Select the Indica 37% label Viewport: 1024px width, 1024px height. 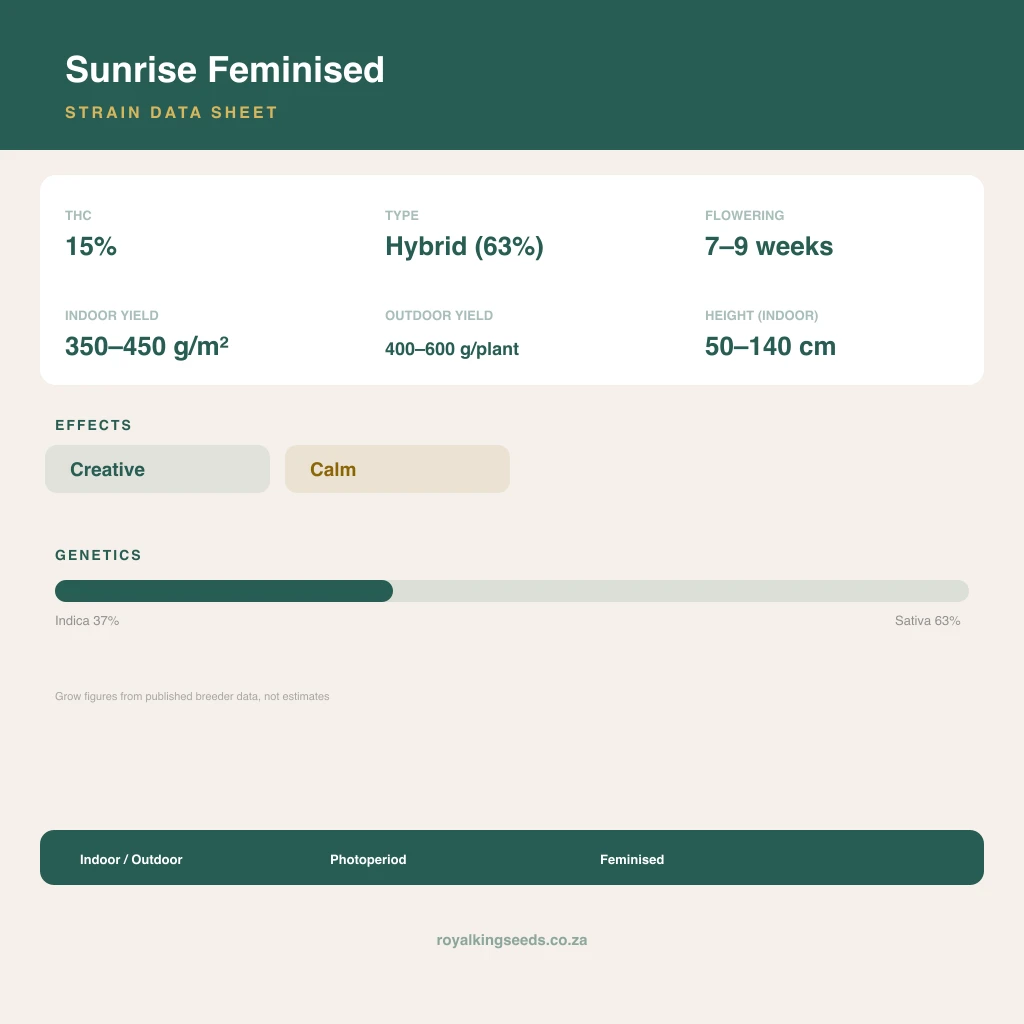87,620
